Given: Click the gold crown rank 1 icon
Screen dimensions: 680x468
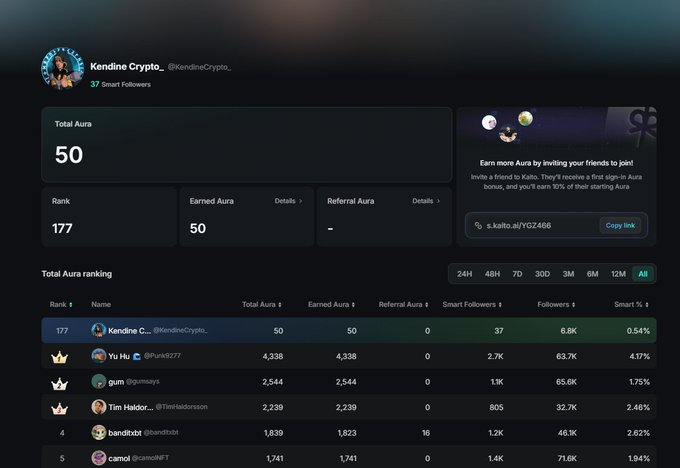Looking at the screenshot, I should (x=59, y=357).
